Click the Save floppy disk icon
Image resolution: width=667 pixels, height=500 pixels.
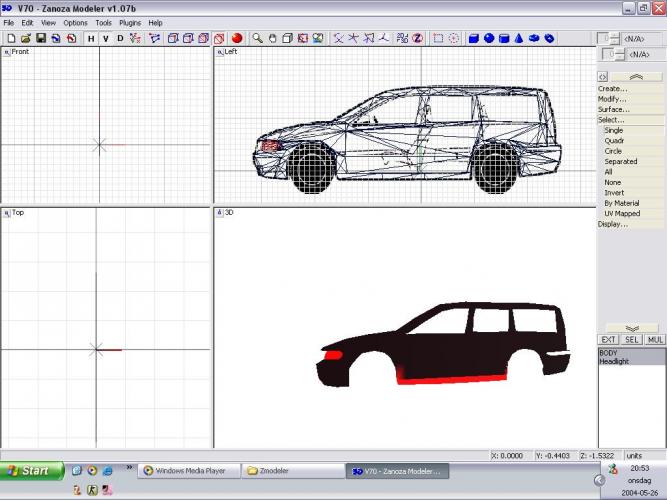(x=41, y=38)
